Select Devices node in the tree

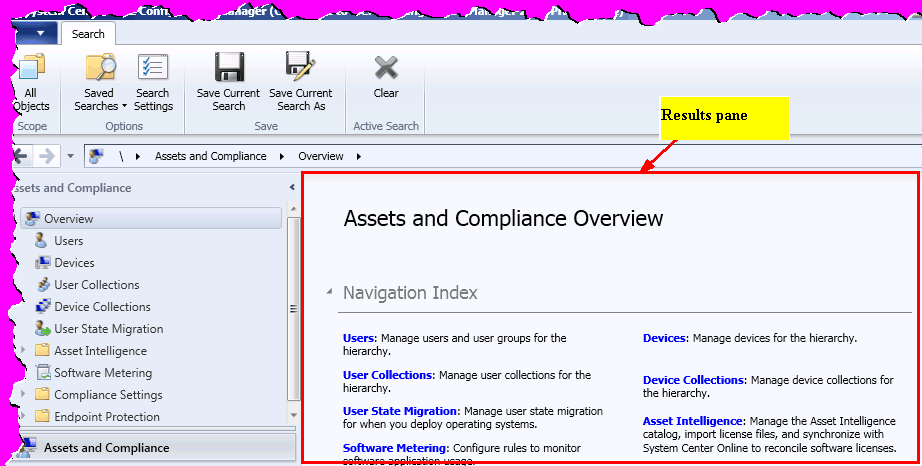coord(74,263)
